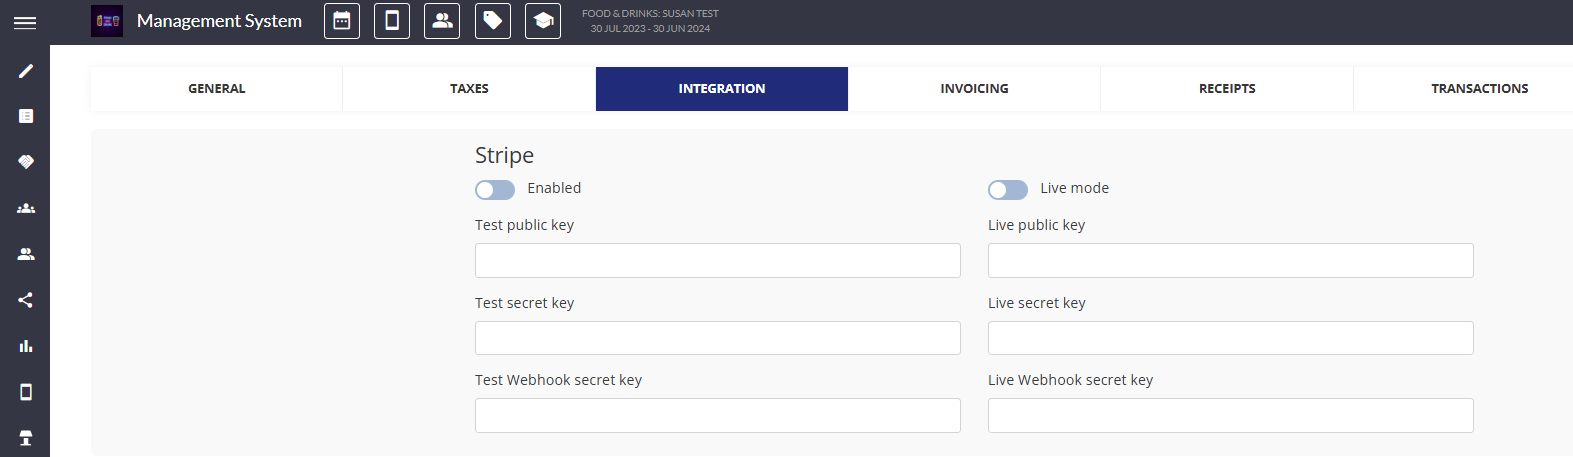Open the bar chart icon in sidebar

26,346
